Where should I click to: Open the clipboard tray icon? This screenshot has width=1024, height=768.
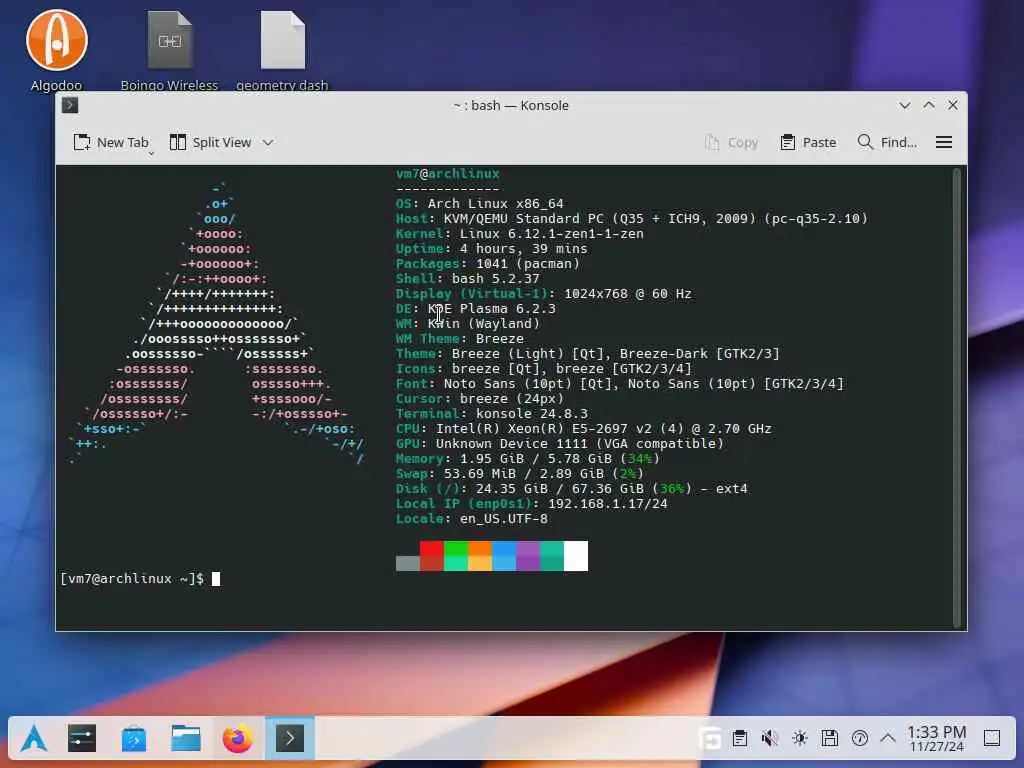tap(739, 739)
